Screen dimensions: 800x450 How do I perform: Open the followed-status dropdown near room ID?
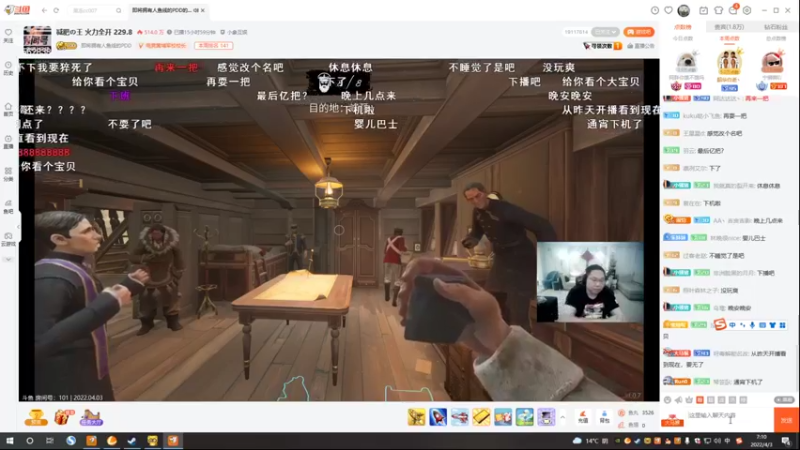click(606, 32)
